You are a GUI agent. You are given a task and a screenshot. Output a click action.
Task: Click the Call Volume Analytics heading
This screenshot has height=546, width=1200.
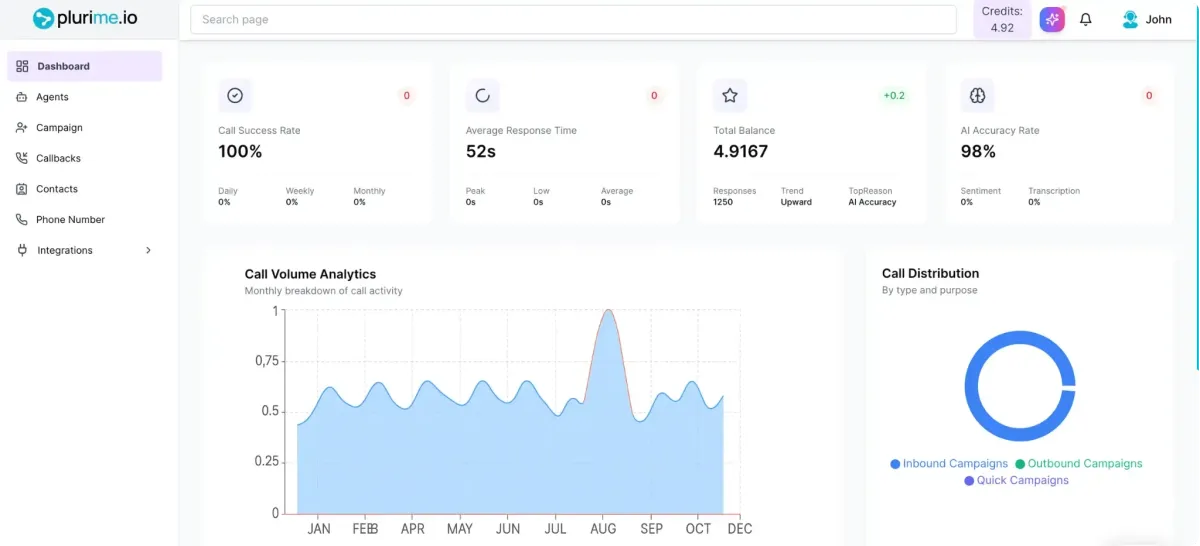[x=310, y=274]
